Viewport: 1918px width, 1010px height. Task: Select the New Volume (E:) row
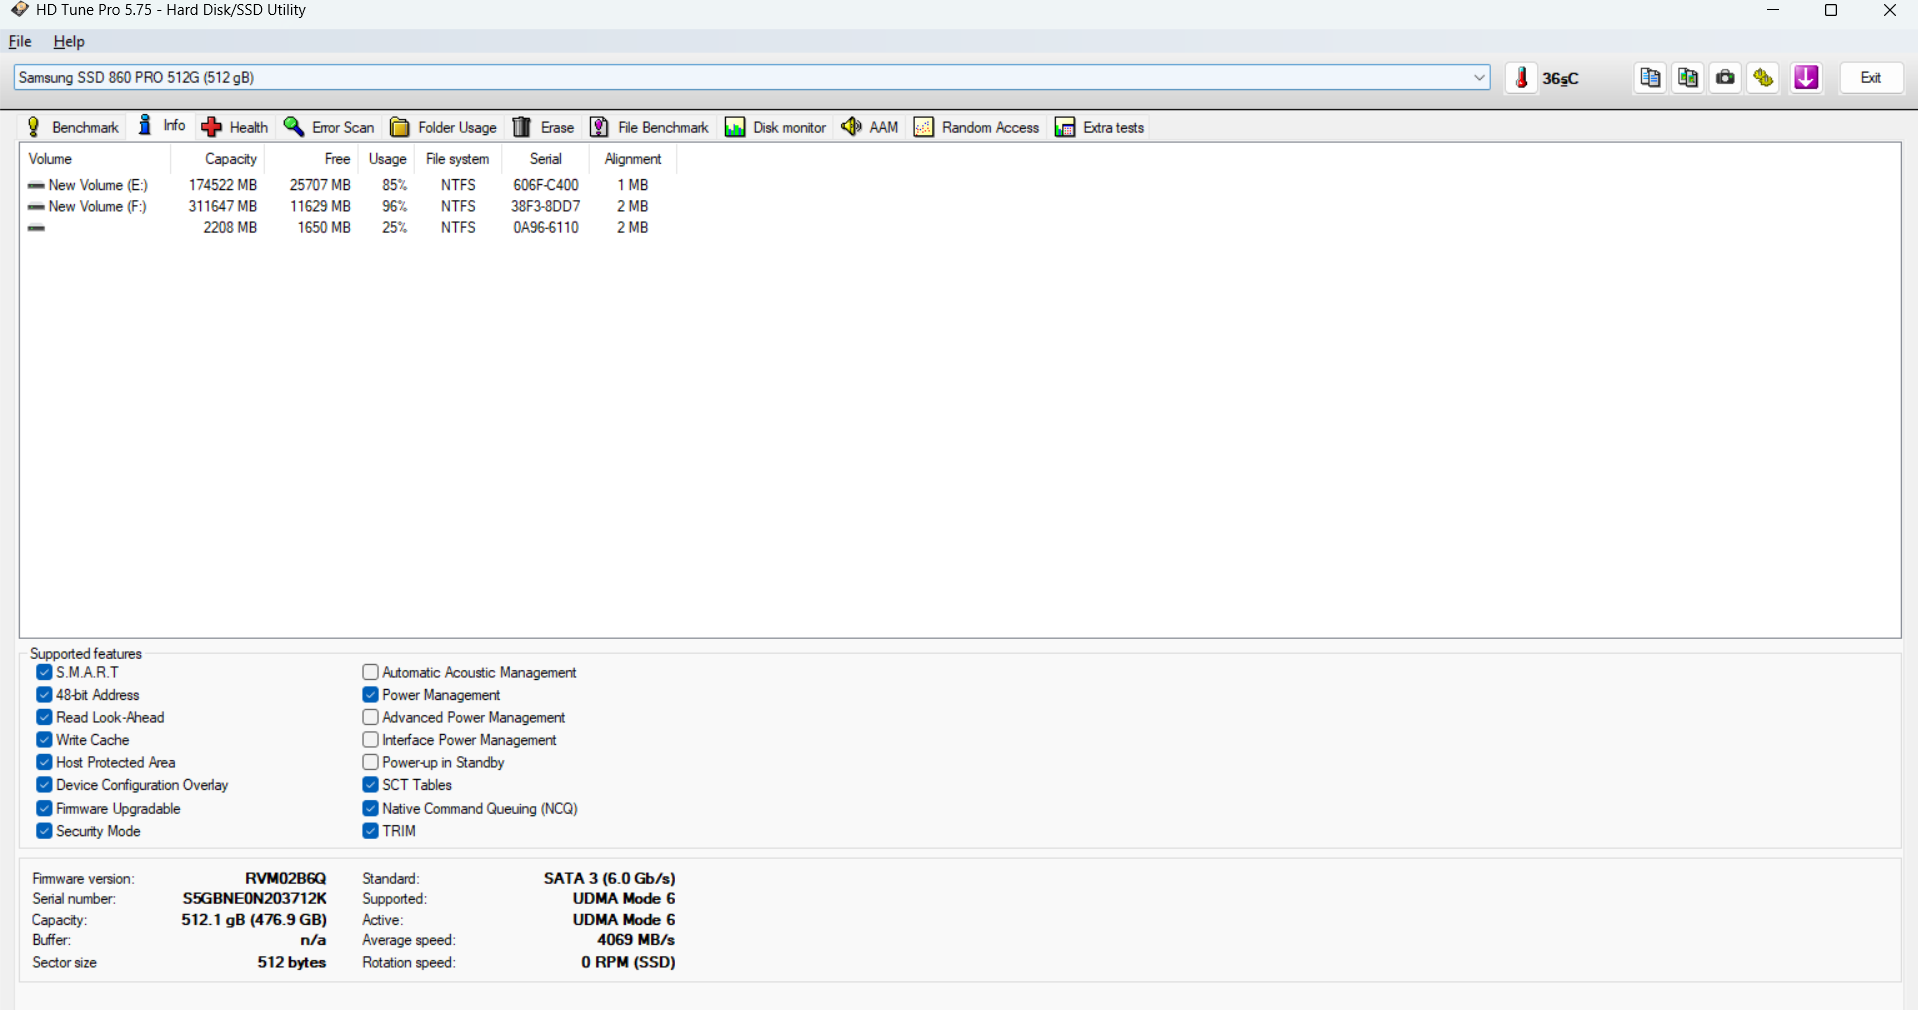(97, 185)
